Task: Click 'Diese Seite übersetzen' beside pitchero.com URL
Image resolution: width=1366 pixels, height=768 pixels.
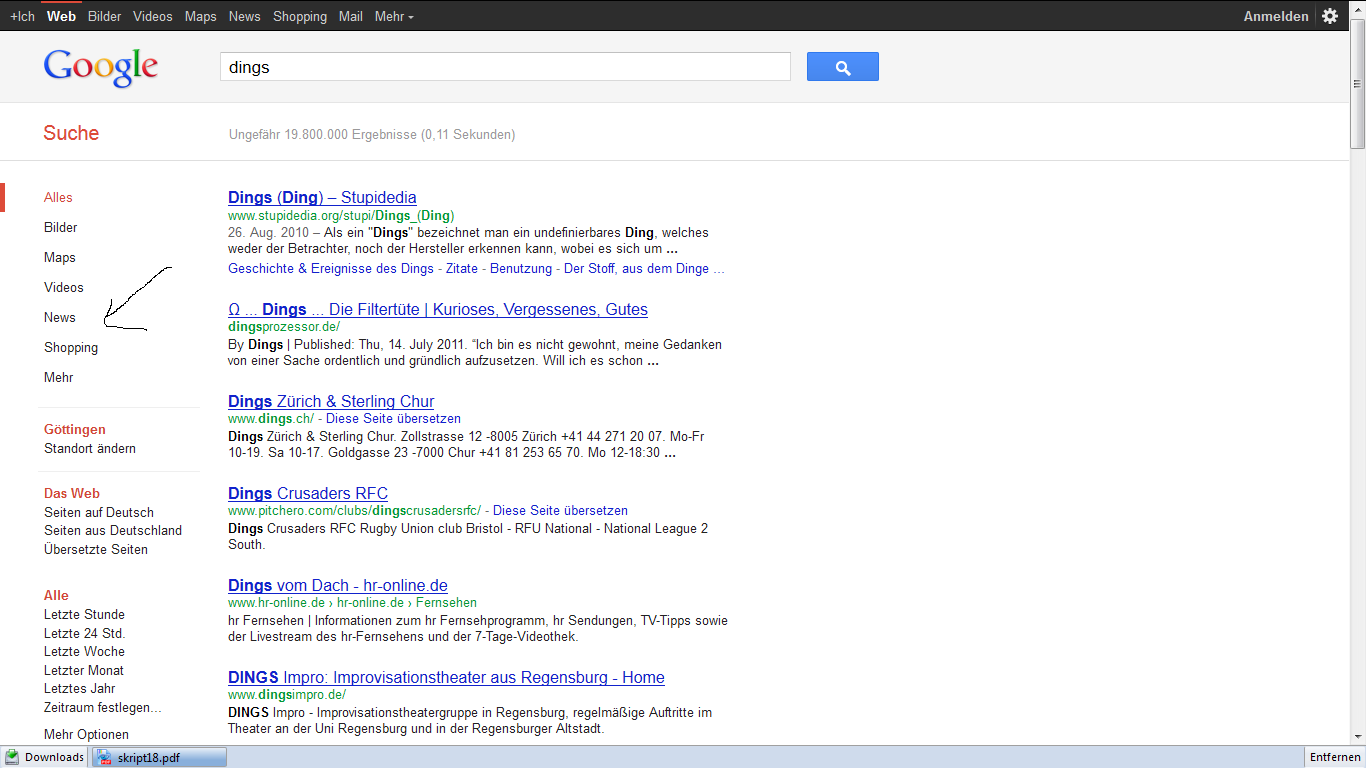Action: (x=560, y=510)
